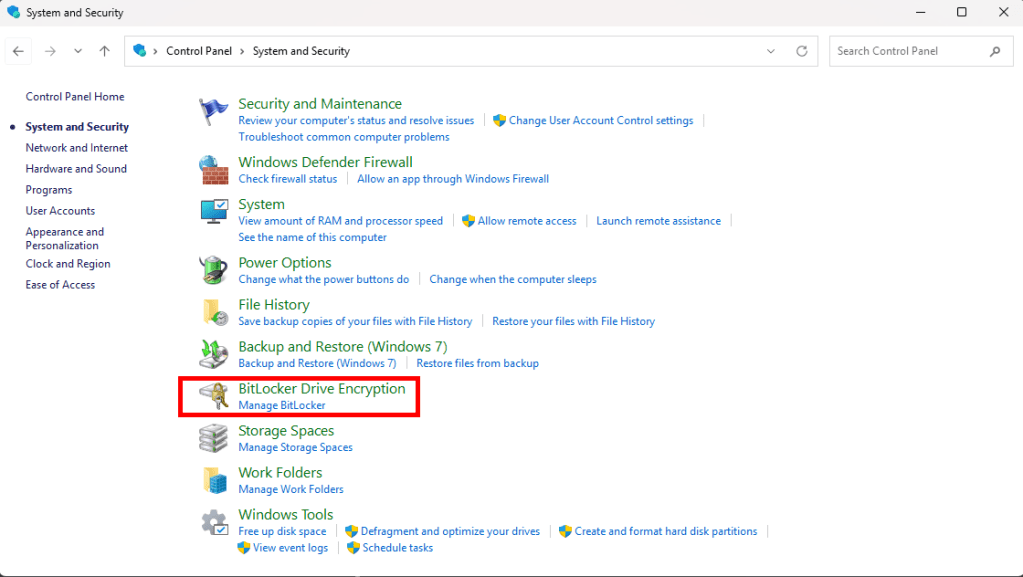Open Windows Defender Firewall heading
This screenshot has height=577, width=1023.
[326, 162]
